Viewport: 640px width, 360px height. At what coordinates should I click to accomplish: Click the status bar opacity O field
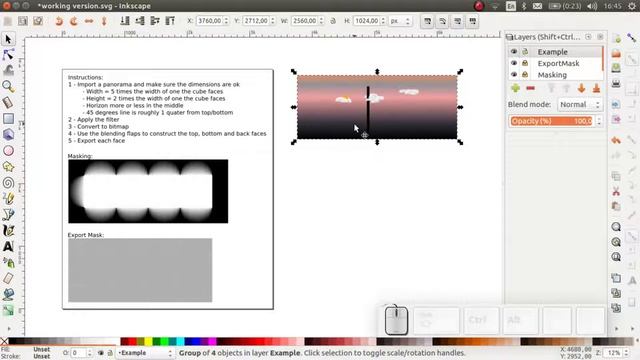[79, 353]
